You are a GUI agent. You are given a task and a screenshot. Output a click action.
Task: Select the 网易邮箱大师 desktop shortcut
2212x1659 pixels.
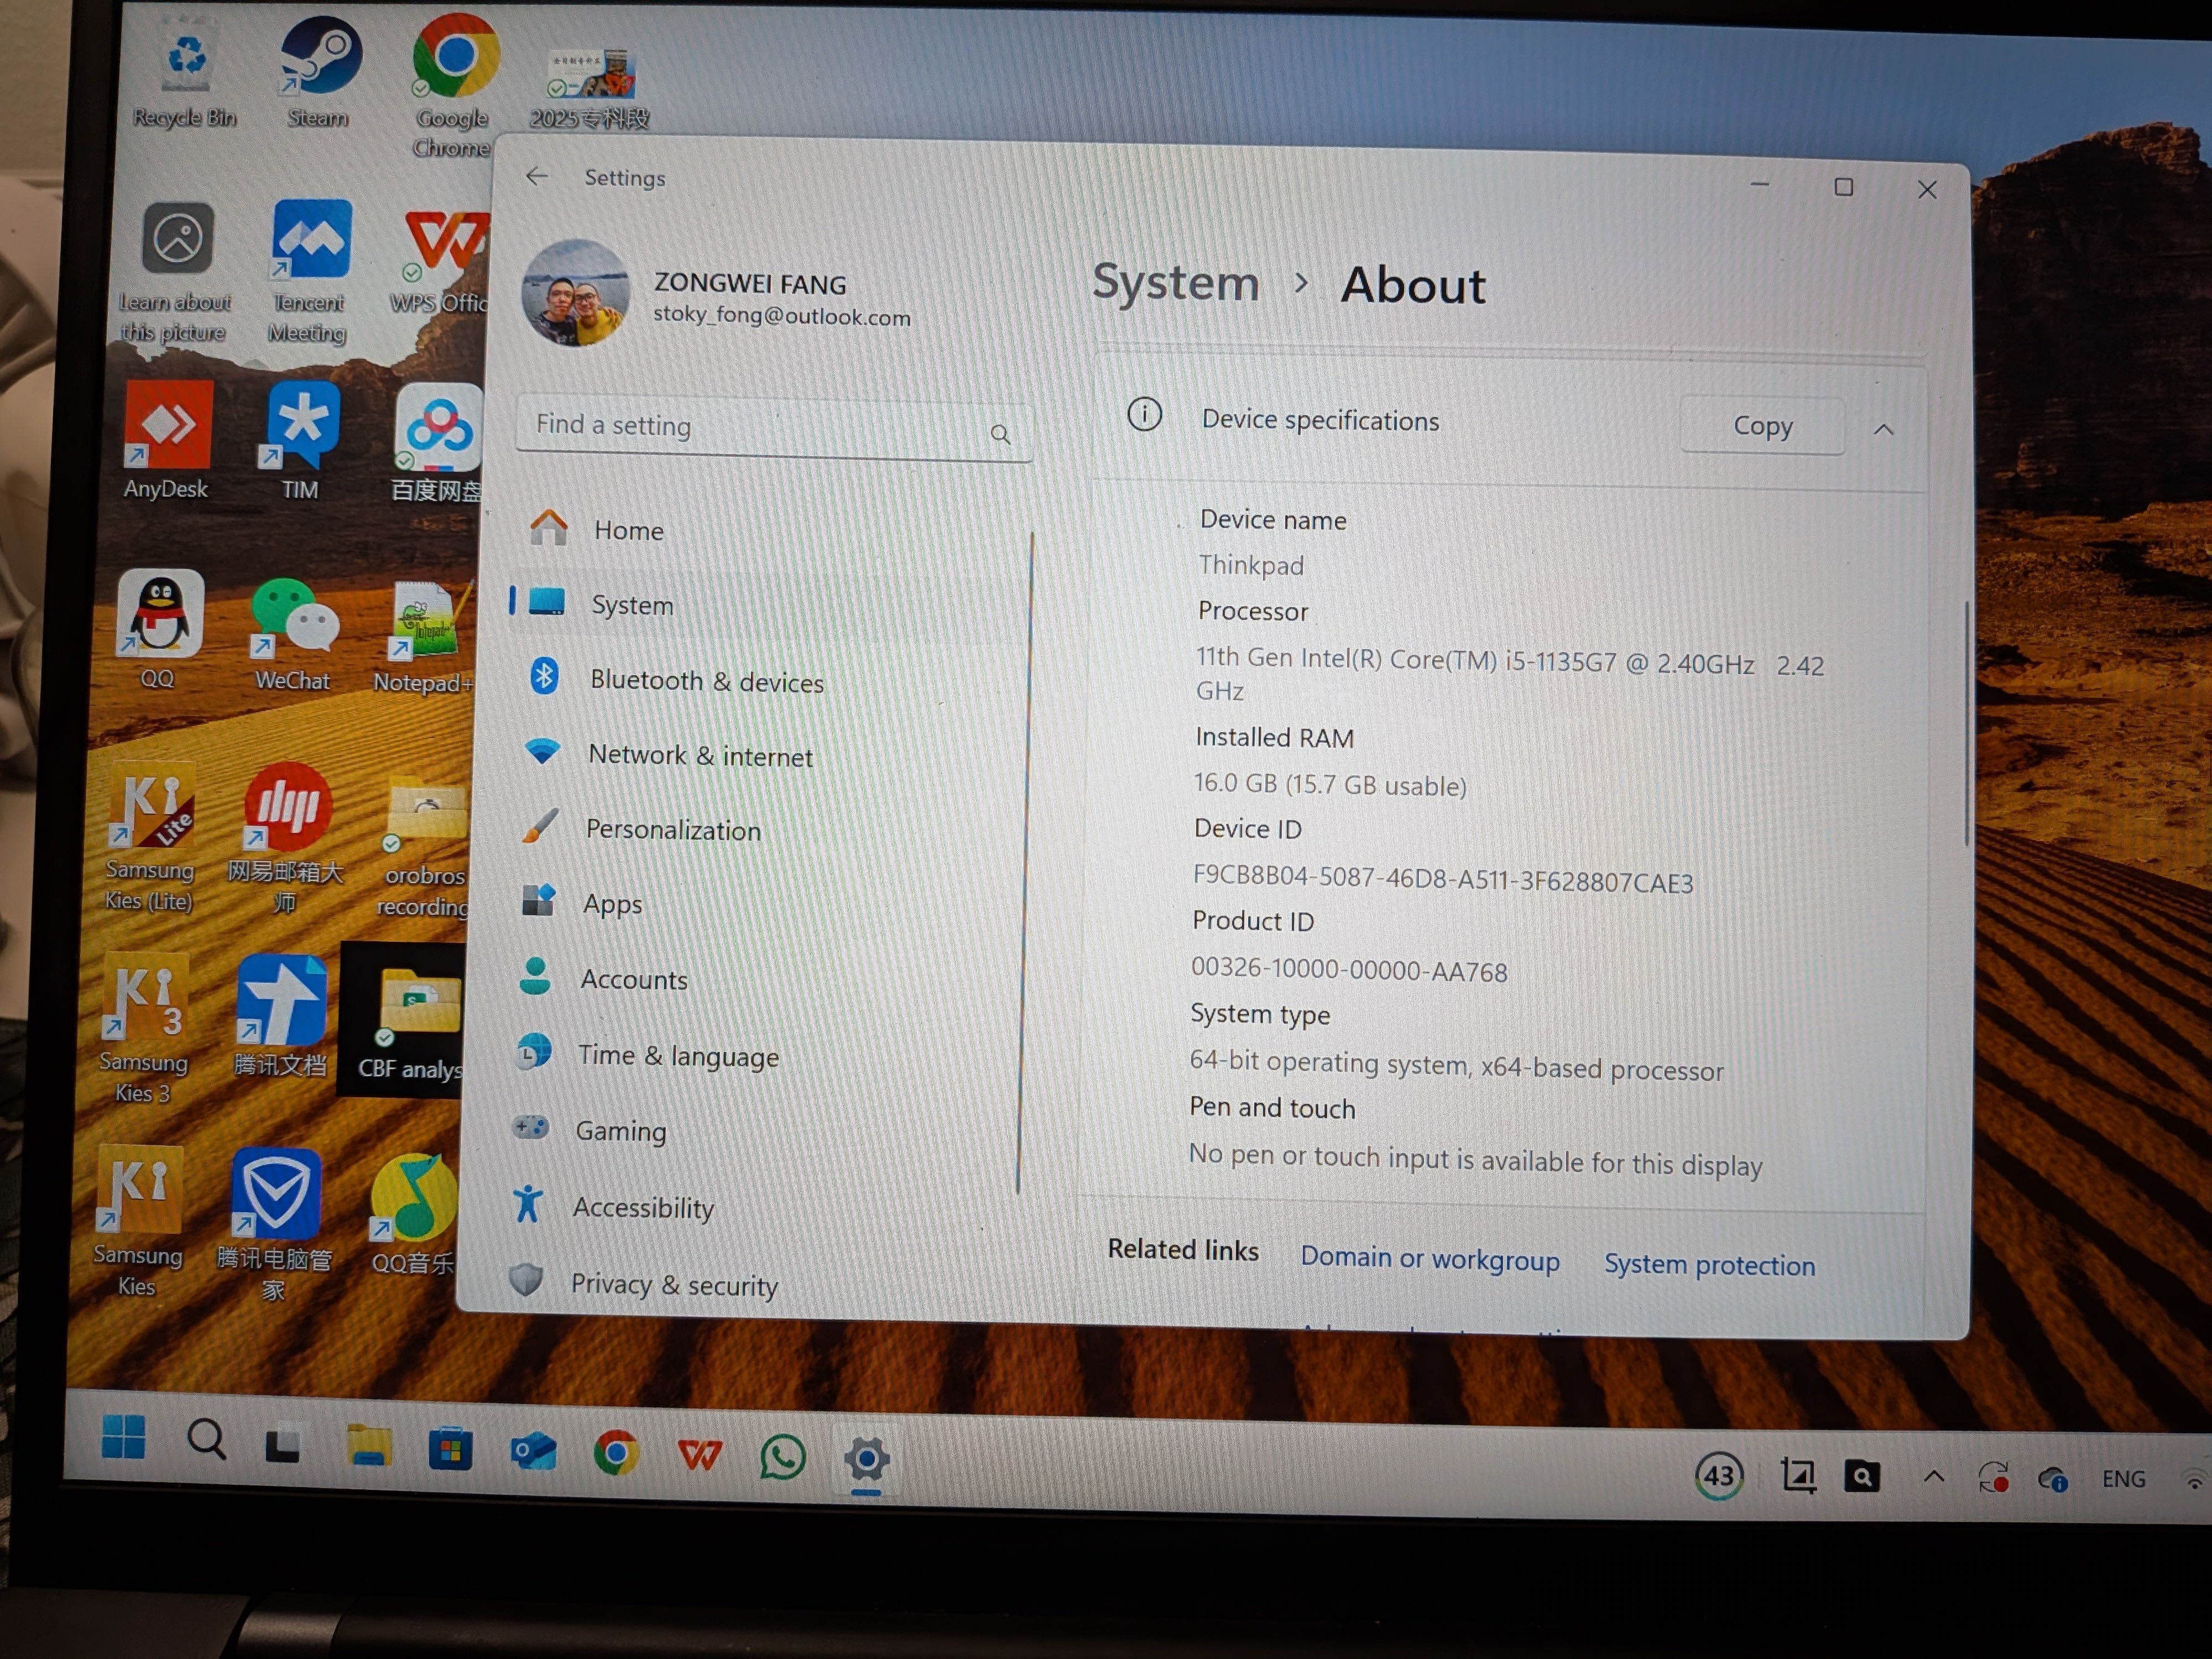click(286, 838)
